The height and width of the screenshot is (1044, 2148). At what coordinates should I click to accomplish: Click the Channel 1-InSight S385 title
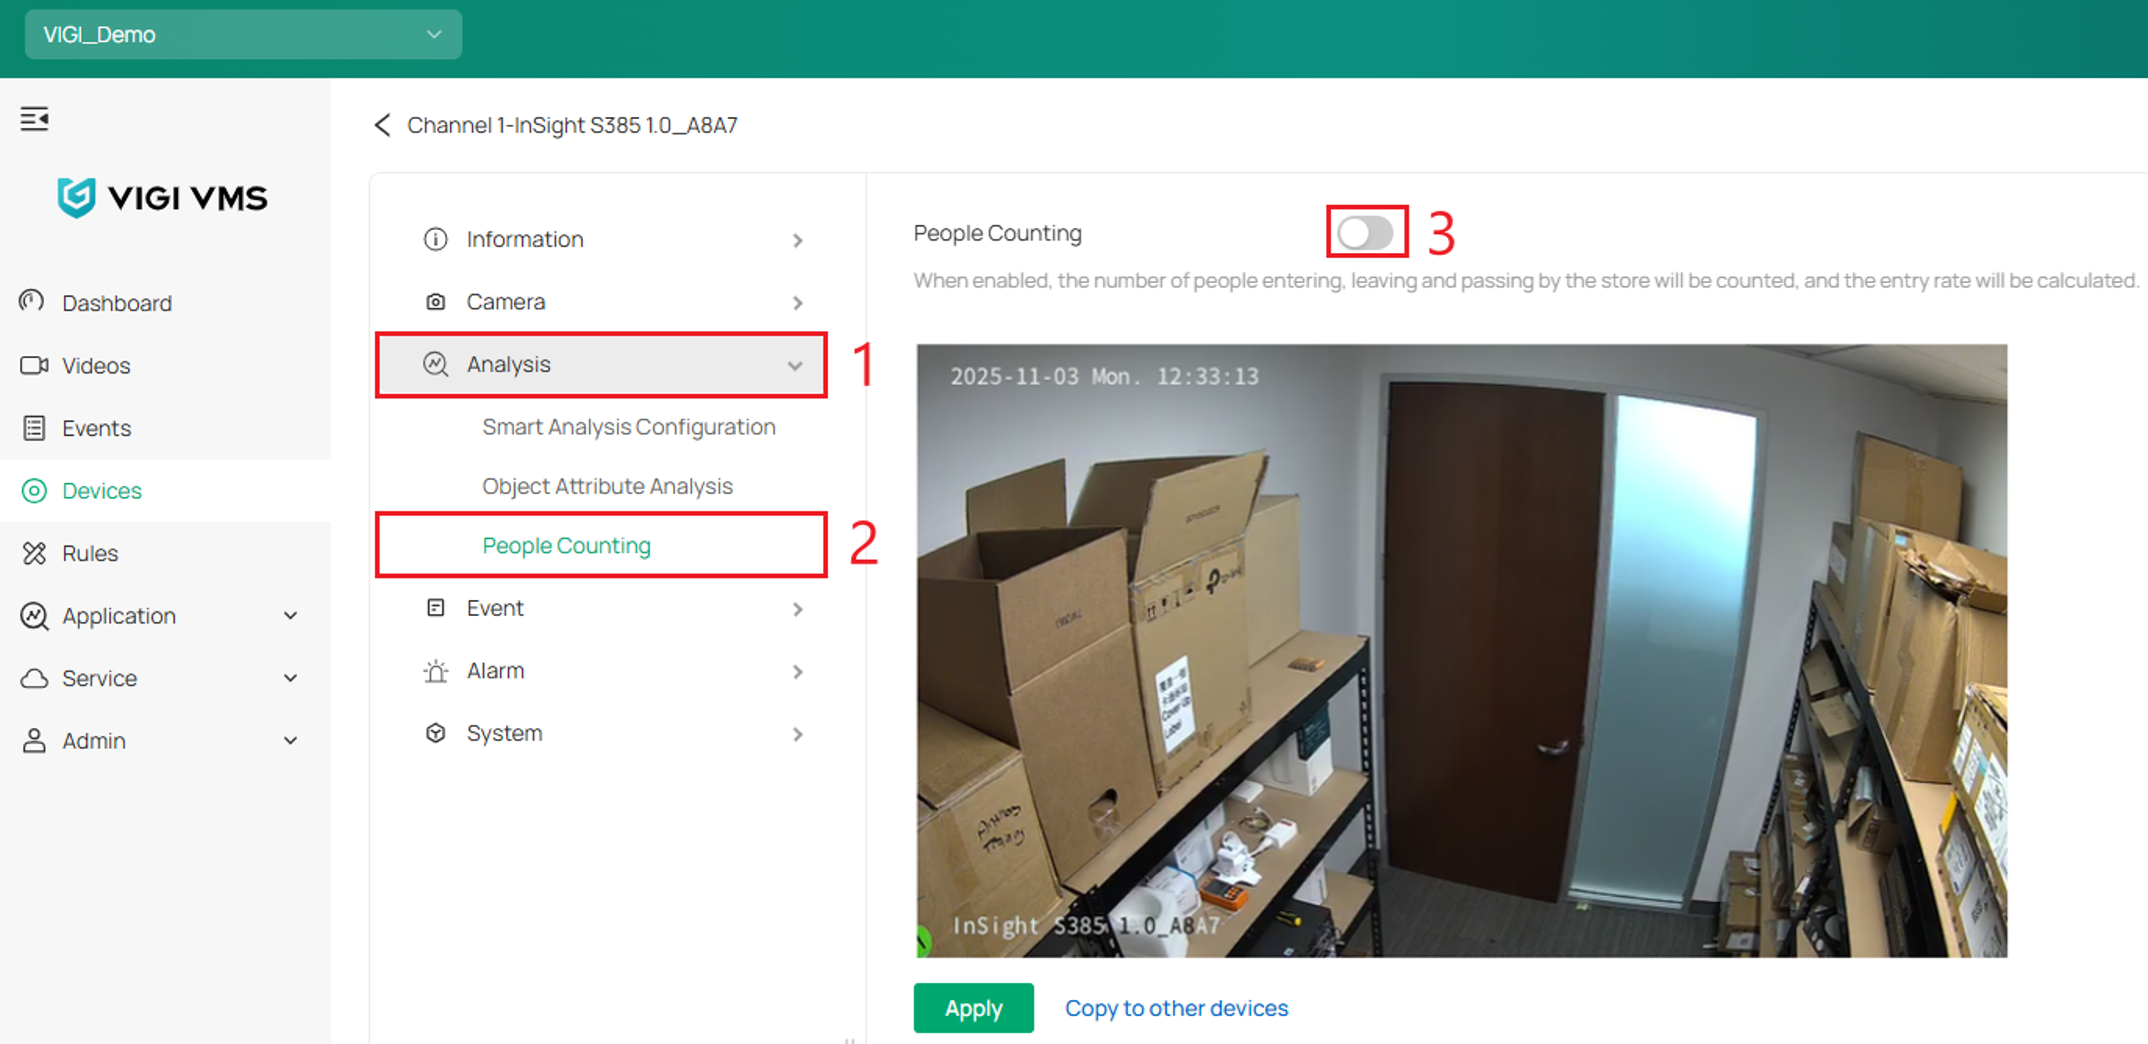[x=572, y=125]
